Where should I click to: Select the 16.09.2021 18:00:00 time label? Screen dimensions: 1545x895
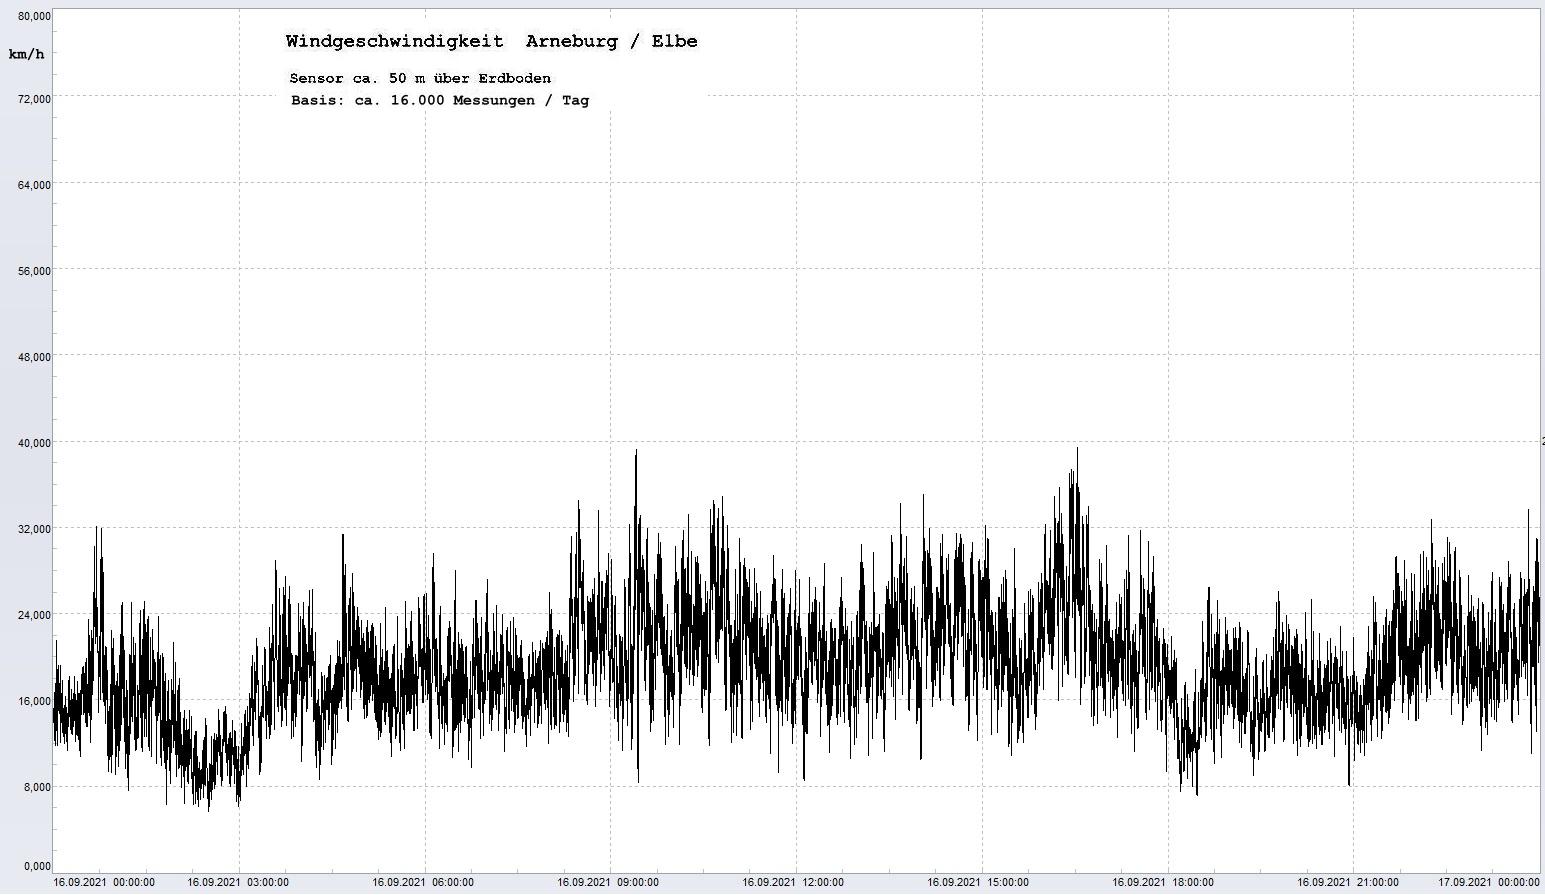pyautogui.click(x=1163, y=882)
